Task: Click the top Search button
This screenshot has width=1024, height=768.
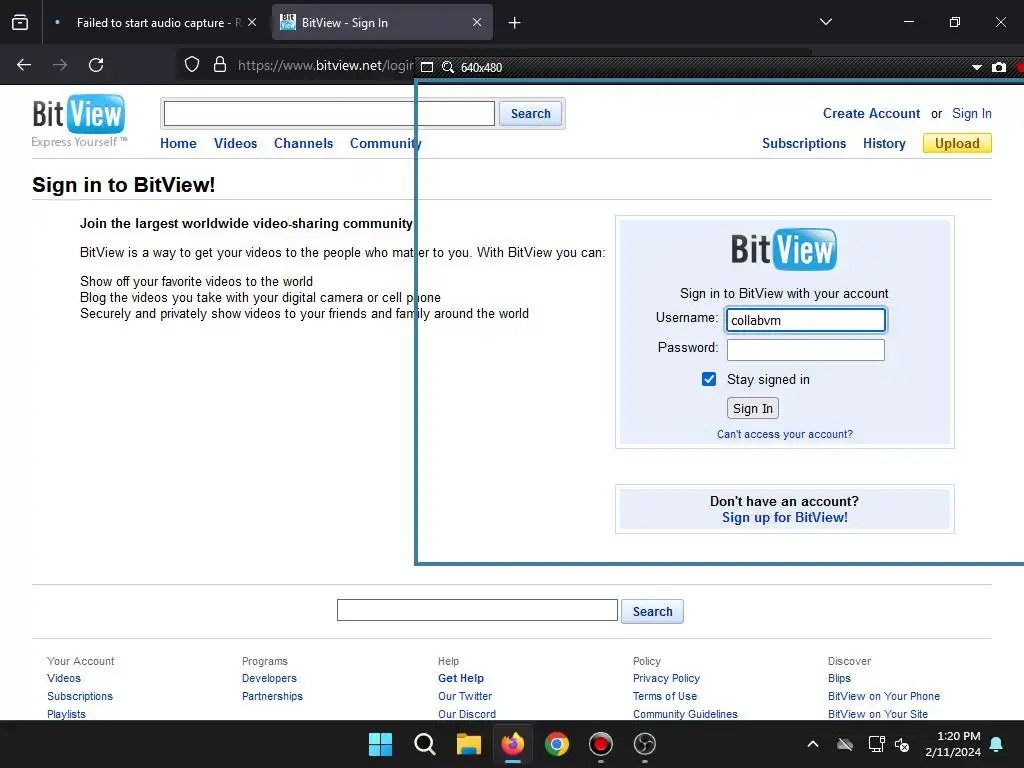Action: [530, 114]
